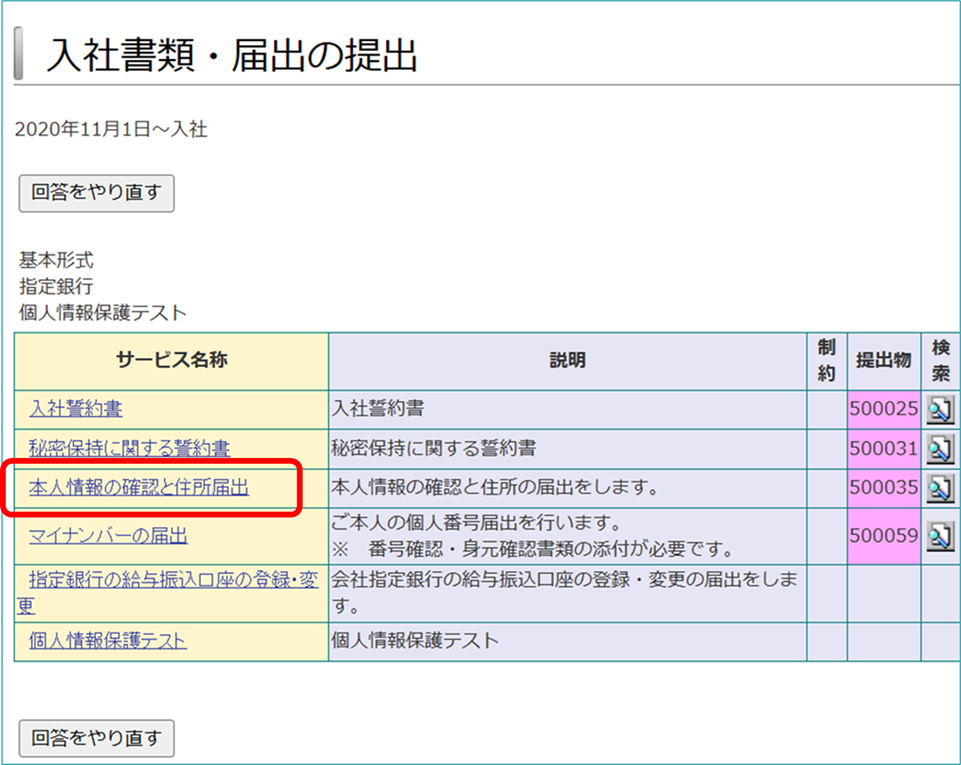Open the 入社誓約書 link
This screenshot has width=961, height=765.
[76, 409]
